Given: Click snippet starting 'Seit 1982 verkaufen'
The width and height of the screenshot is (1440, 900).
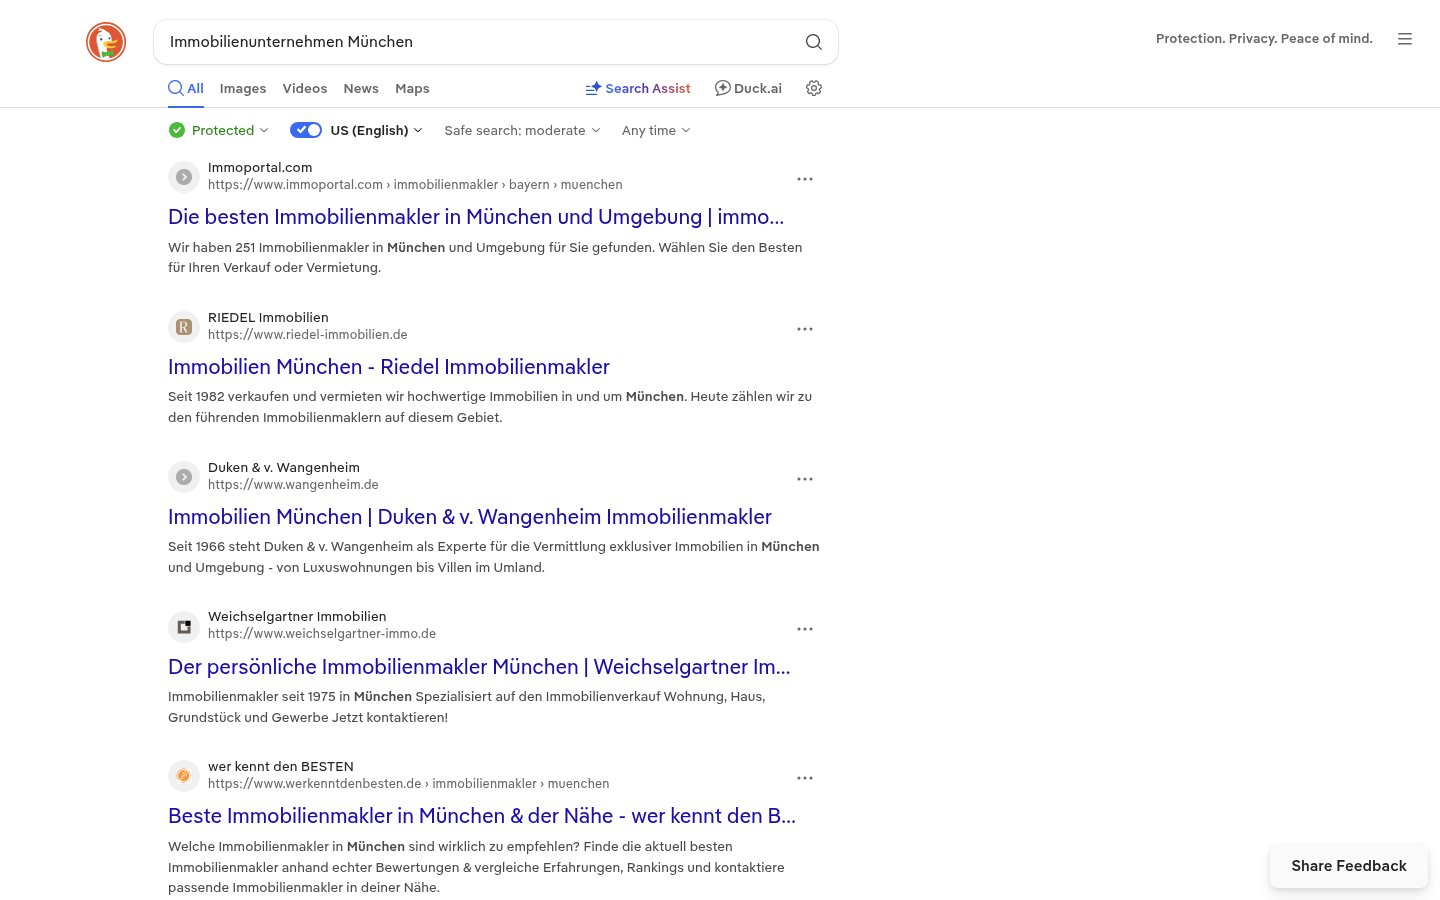Looking at the screenshot, I should click(x=490, y=407).
